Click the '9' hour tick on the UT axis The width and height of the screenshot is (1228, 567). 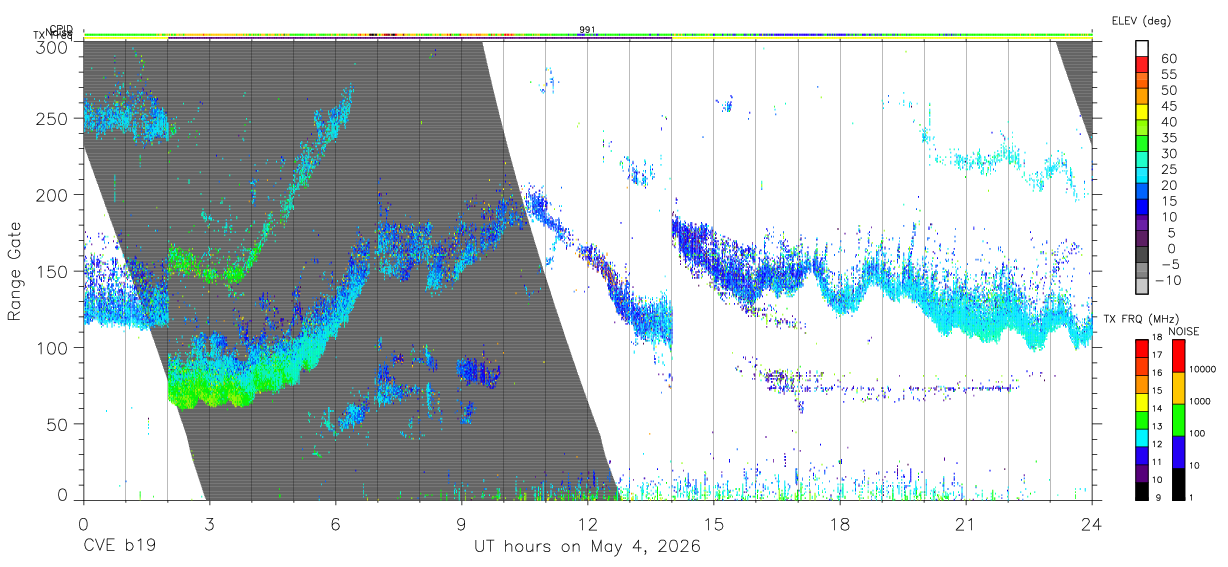(x=461, y=525)
